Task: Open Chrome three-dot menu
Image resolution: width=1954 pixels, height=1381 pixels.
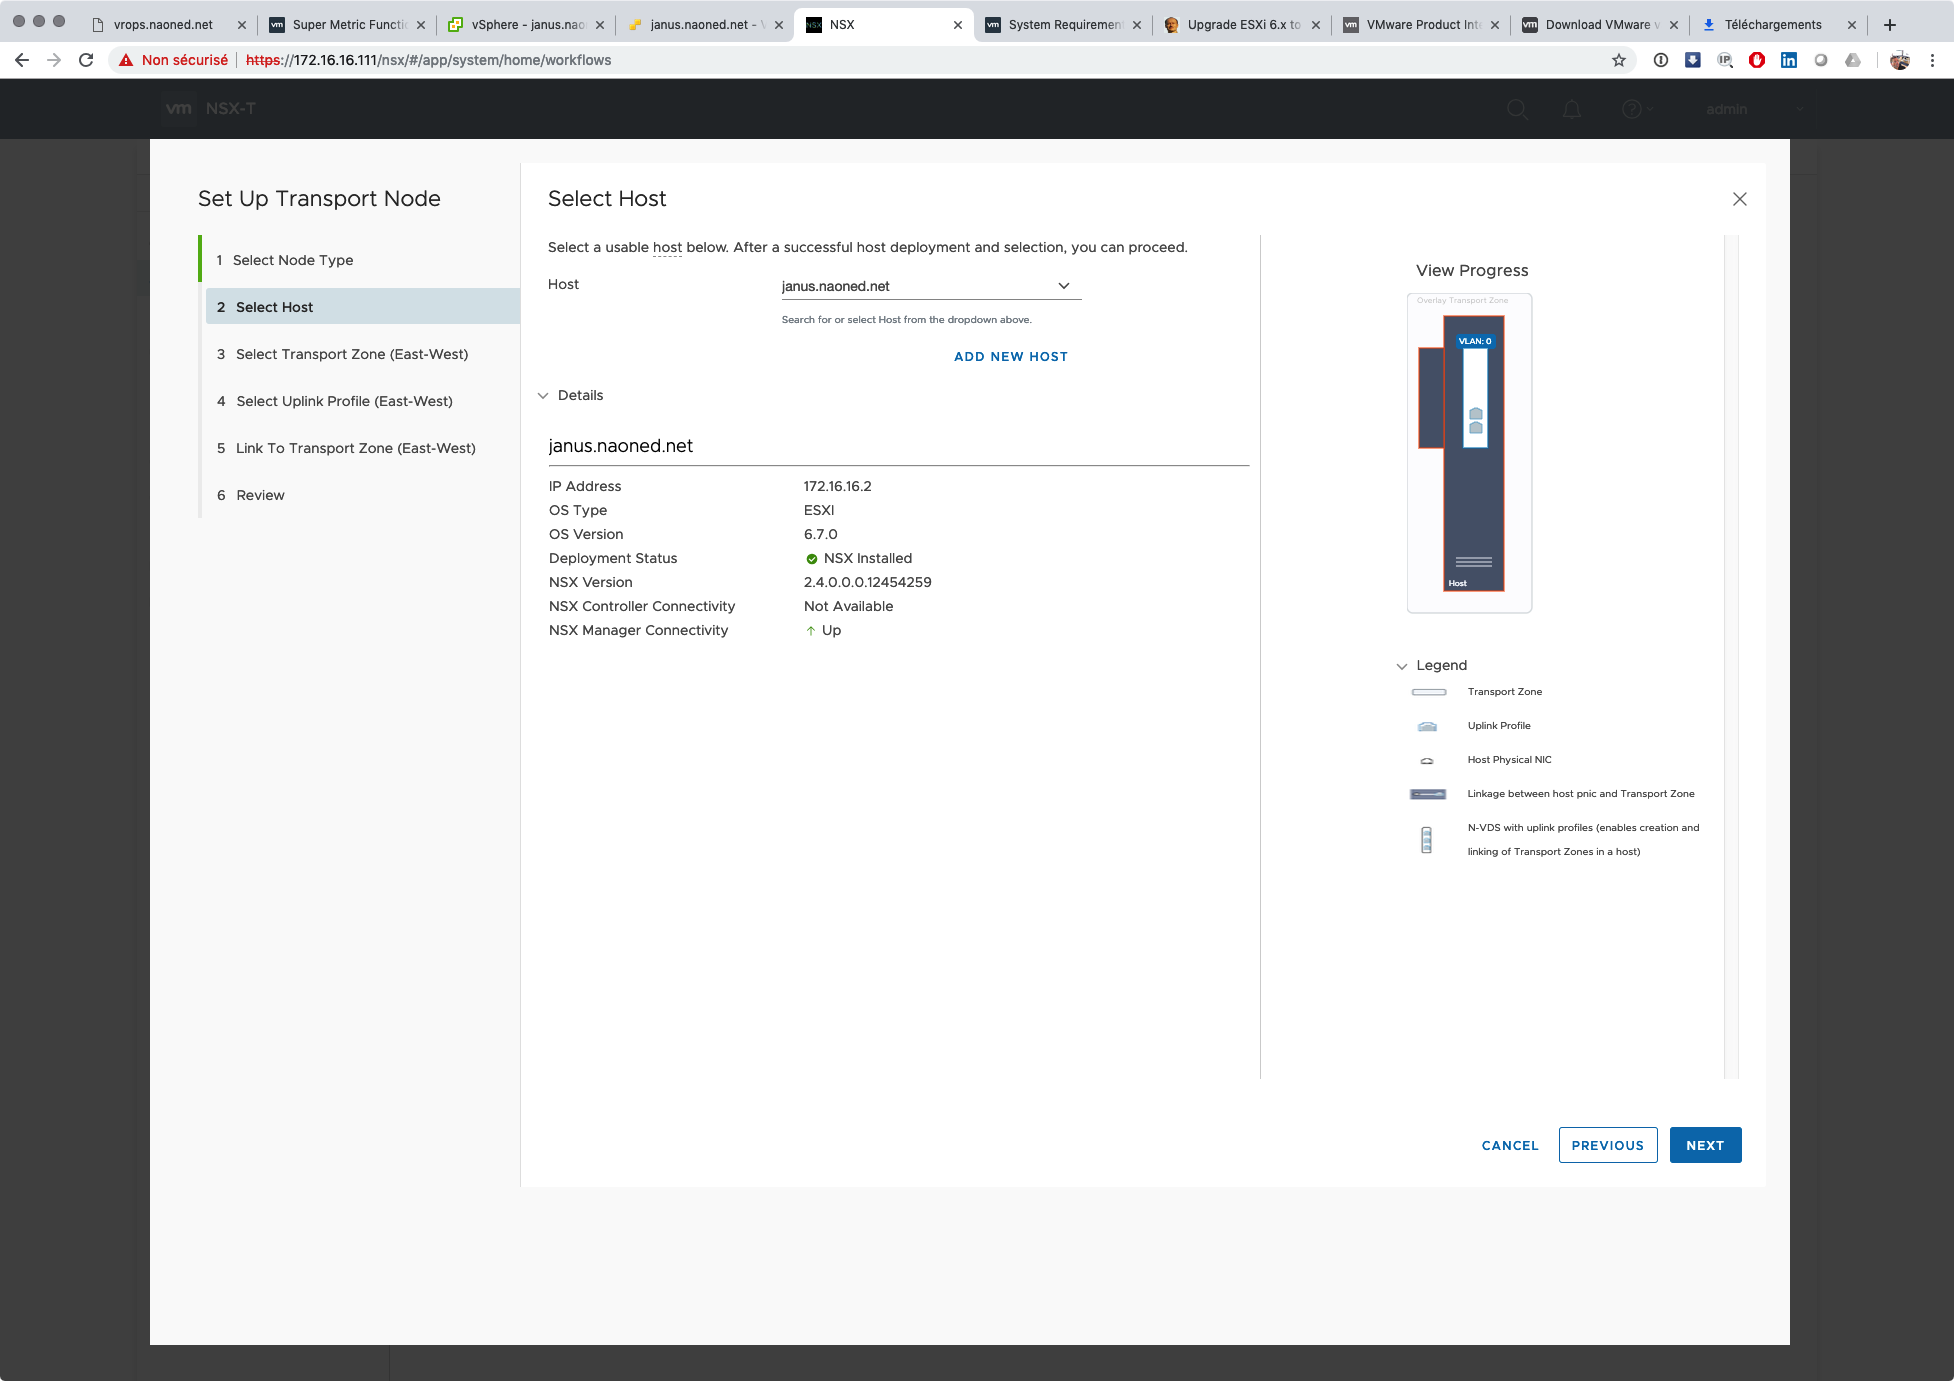Action: point(1932,60)
